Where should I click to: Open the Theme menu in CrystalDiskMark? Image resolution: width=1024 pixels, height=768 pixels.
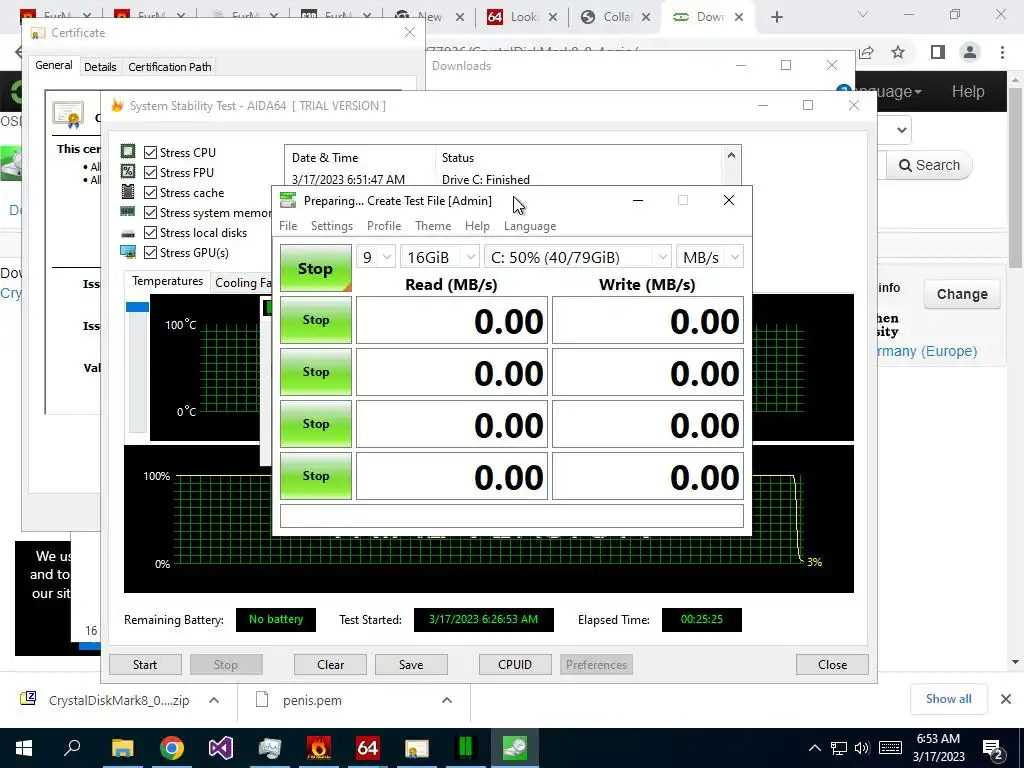click(x=433, y=226)
